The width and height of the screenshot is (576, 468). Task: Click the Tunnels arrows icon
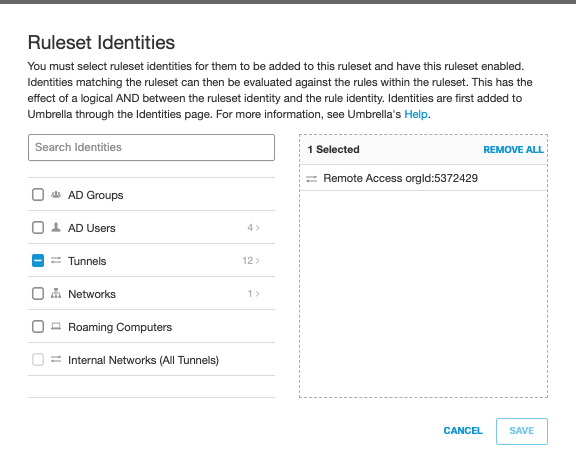(x=56, y=260)
